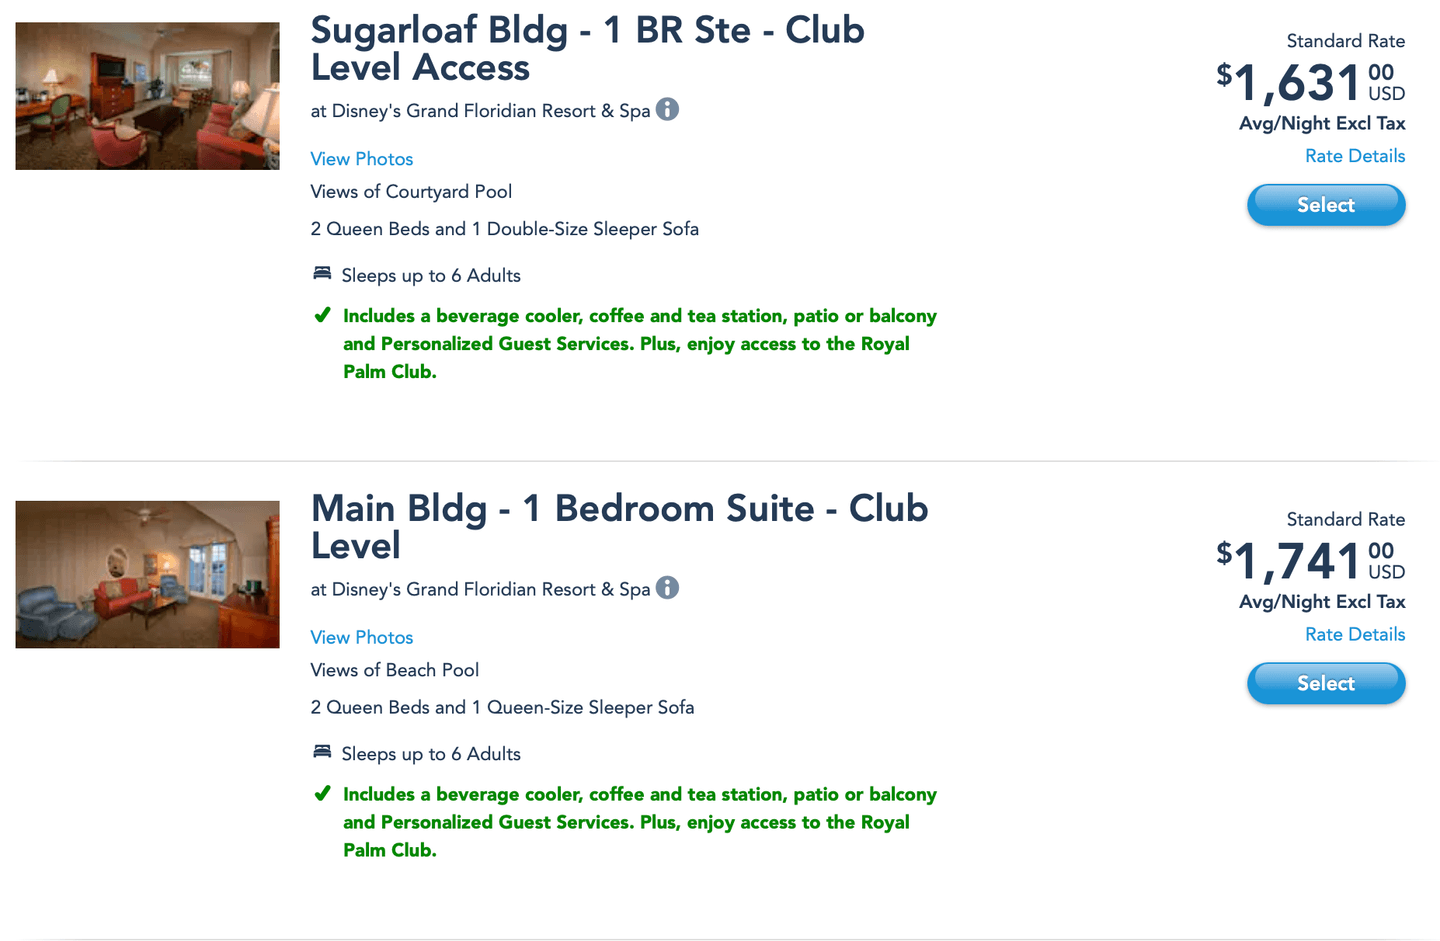
Task: Open the Sugarloaf Bldg suite room thumbnail
Action: [x=147, y=96]
